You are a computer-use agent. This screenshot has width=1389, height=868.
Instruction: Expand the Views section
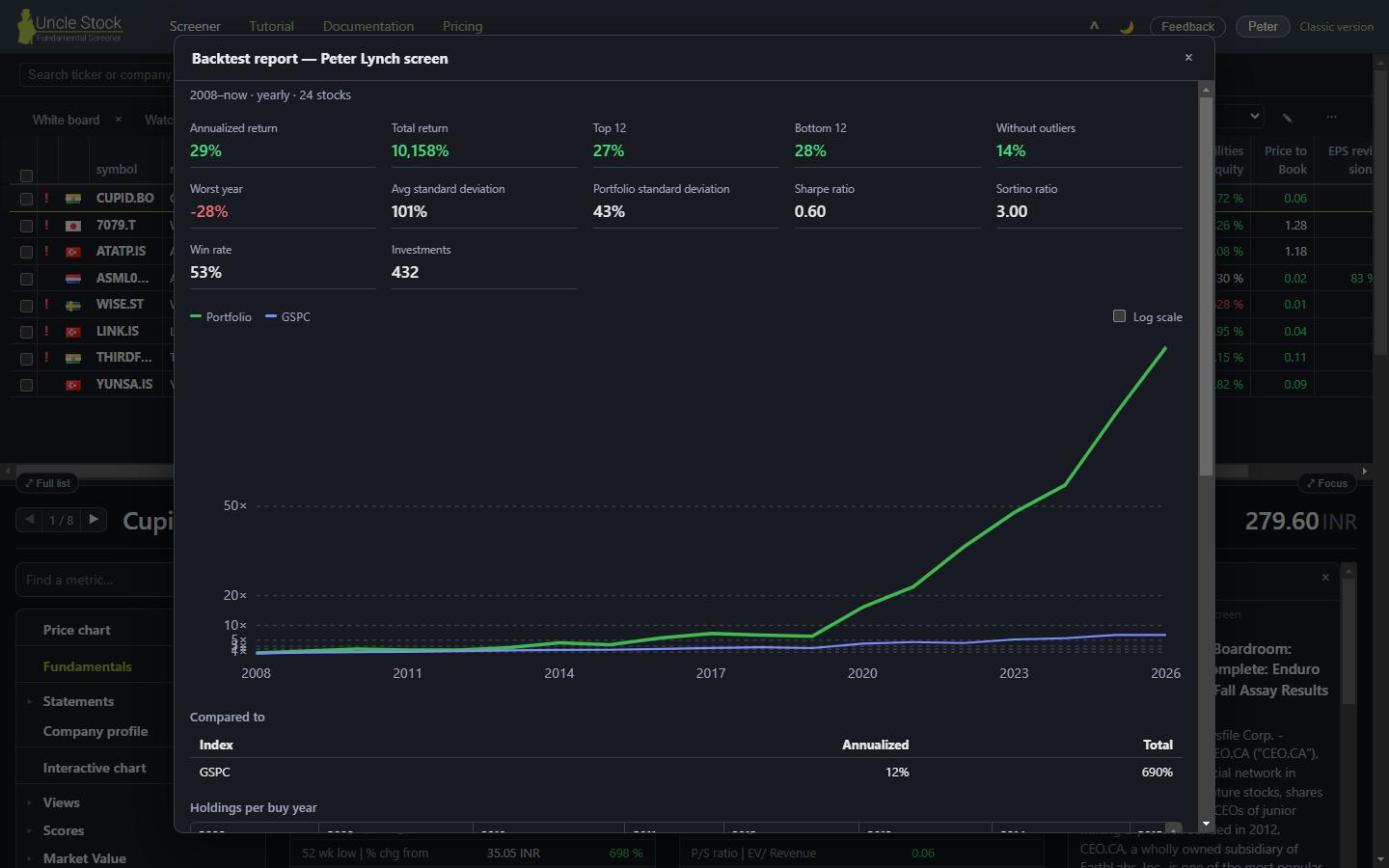pyautogui.click(x=29, y=802)
